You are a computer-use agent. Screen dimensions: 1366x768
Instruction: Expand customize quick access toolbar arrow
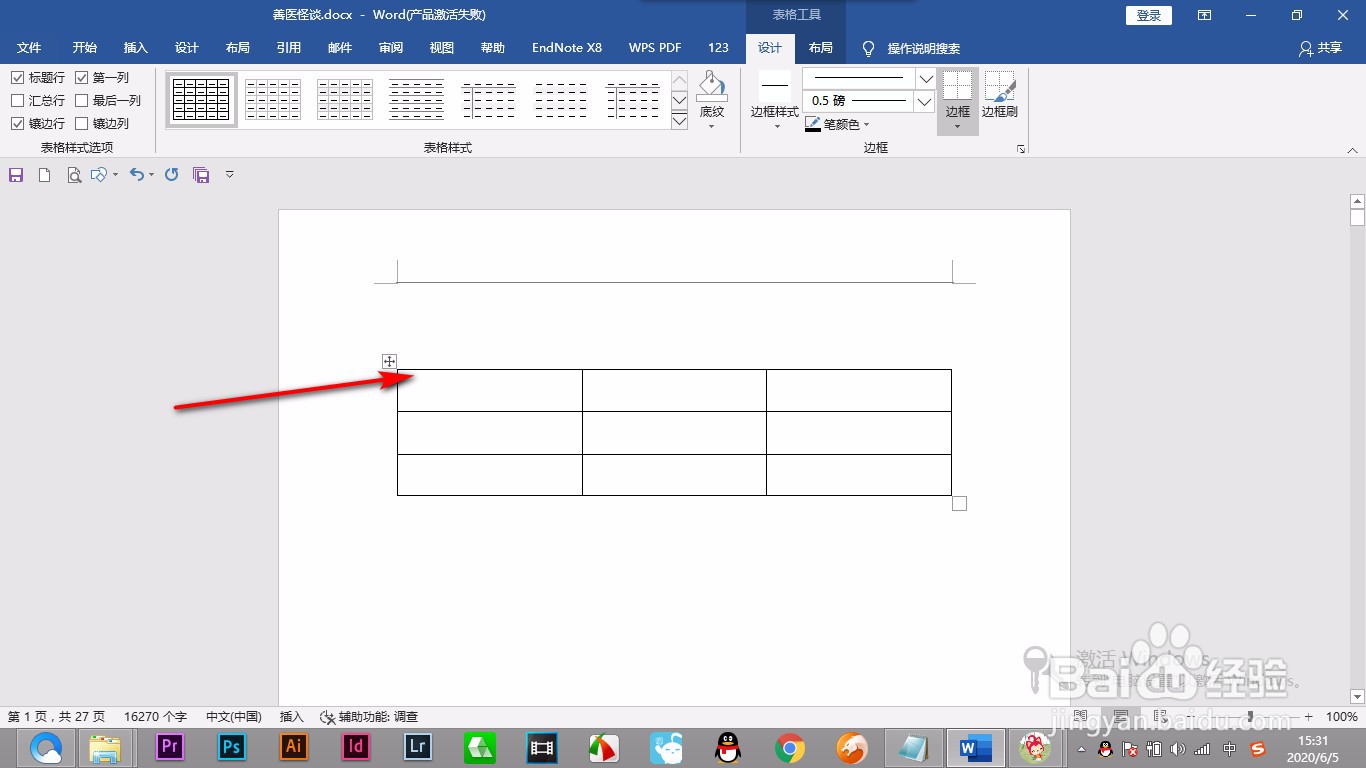point(229,174)
